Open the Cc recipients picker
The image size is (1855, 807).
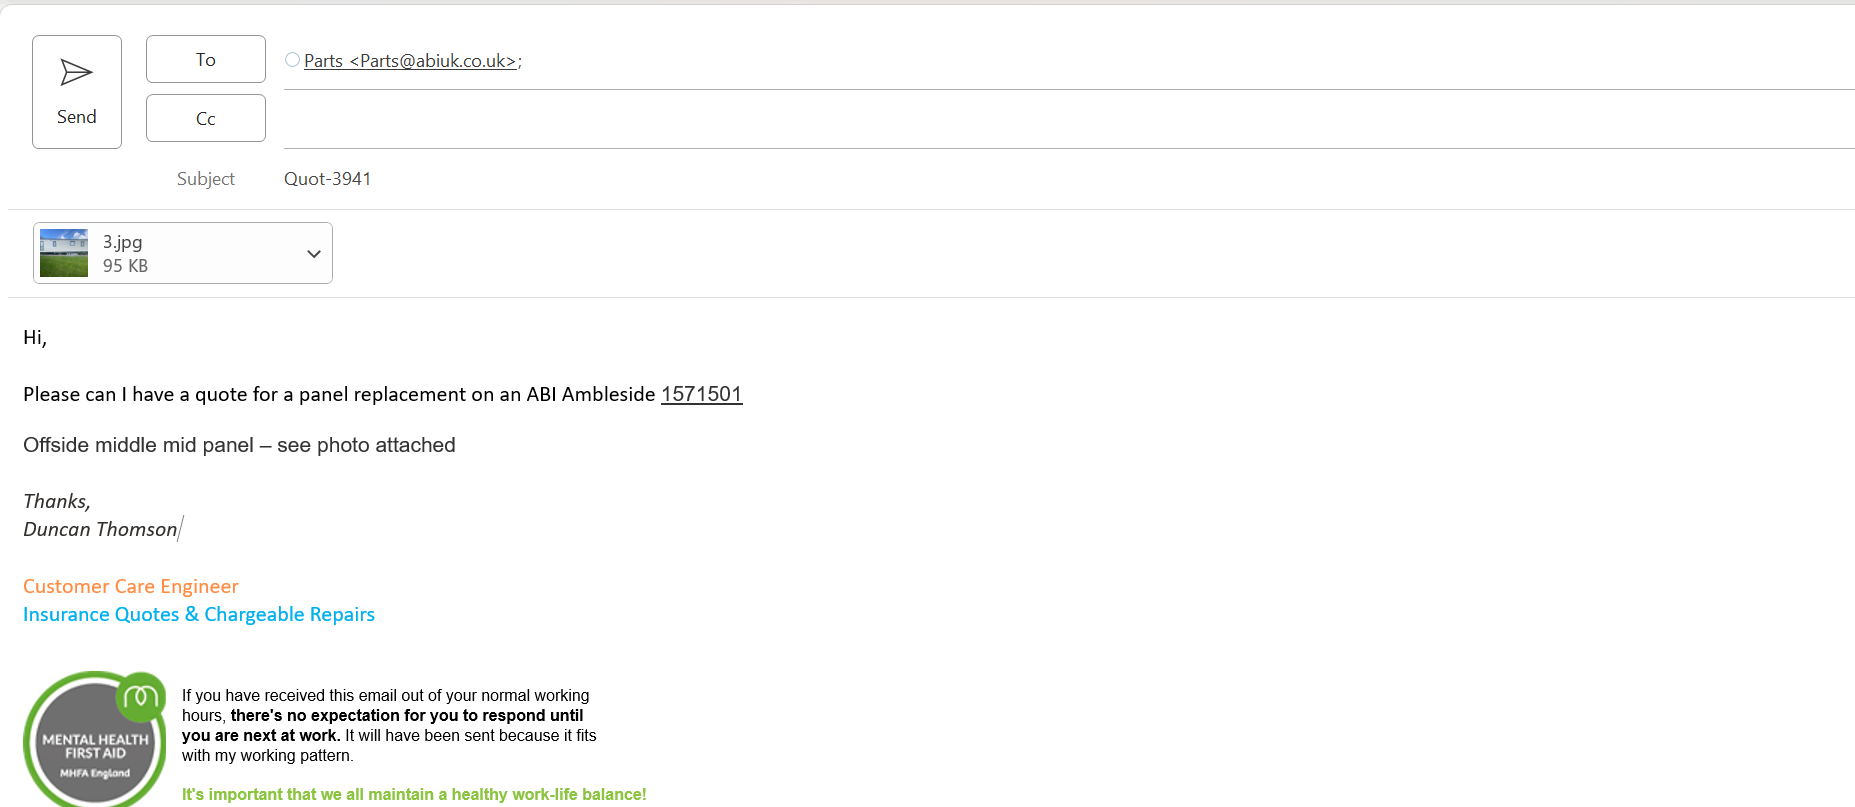(x=206, y=119)
